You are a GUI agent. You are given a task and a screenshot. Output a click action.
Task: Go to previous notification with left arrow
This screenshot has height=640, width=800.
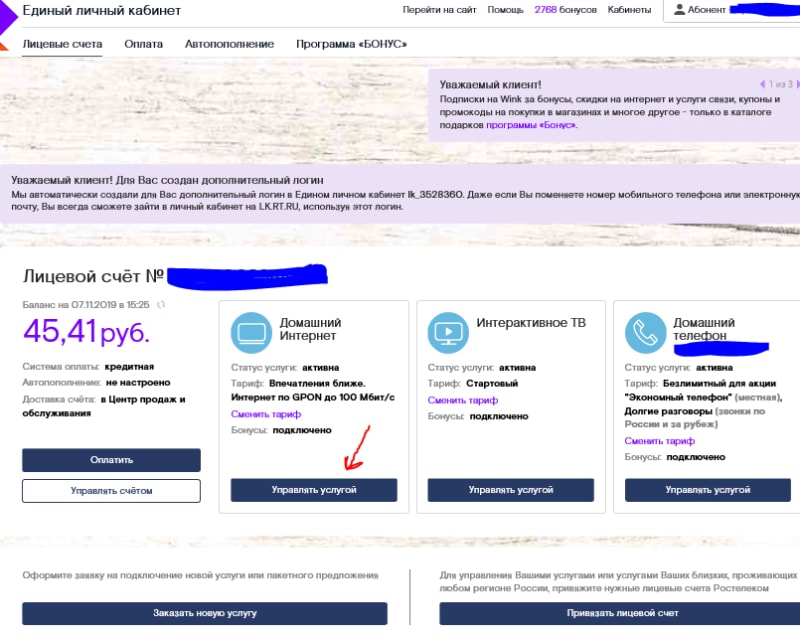coord(762,84)
